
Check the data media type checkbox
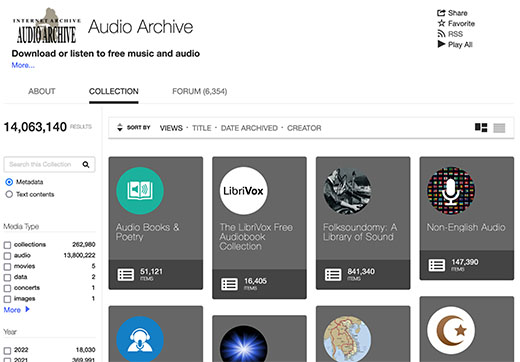7,277
